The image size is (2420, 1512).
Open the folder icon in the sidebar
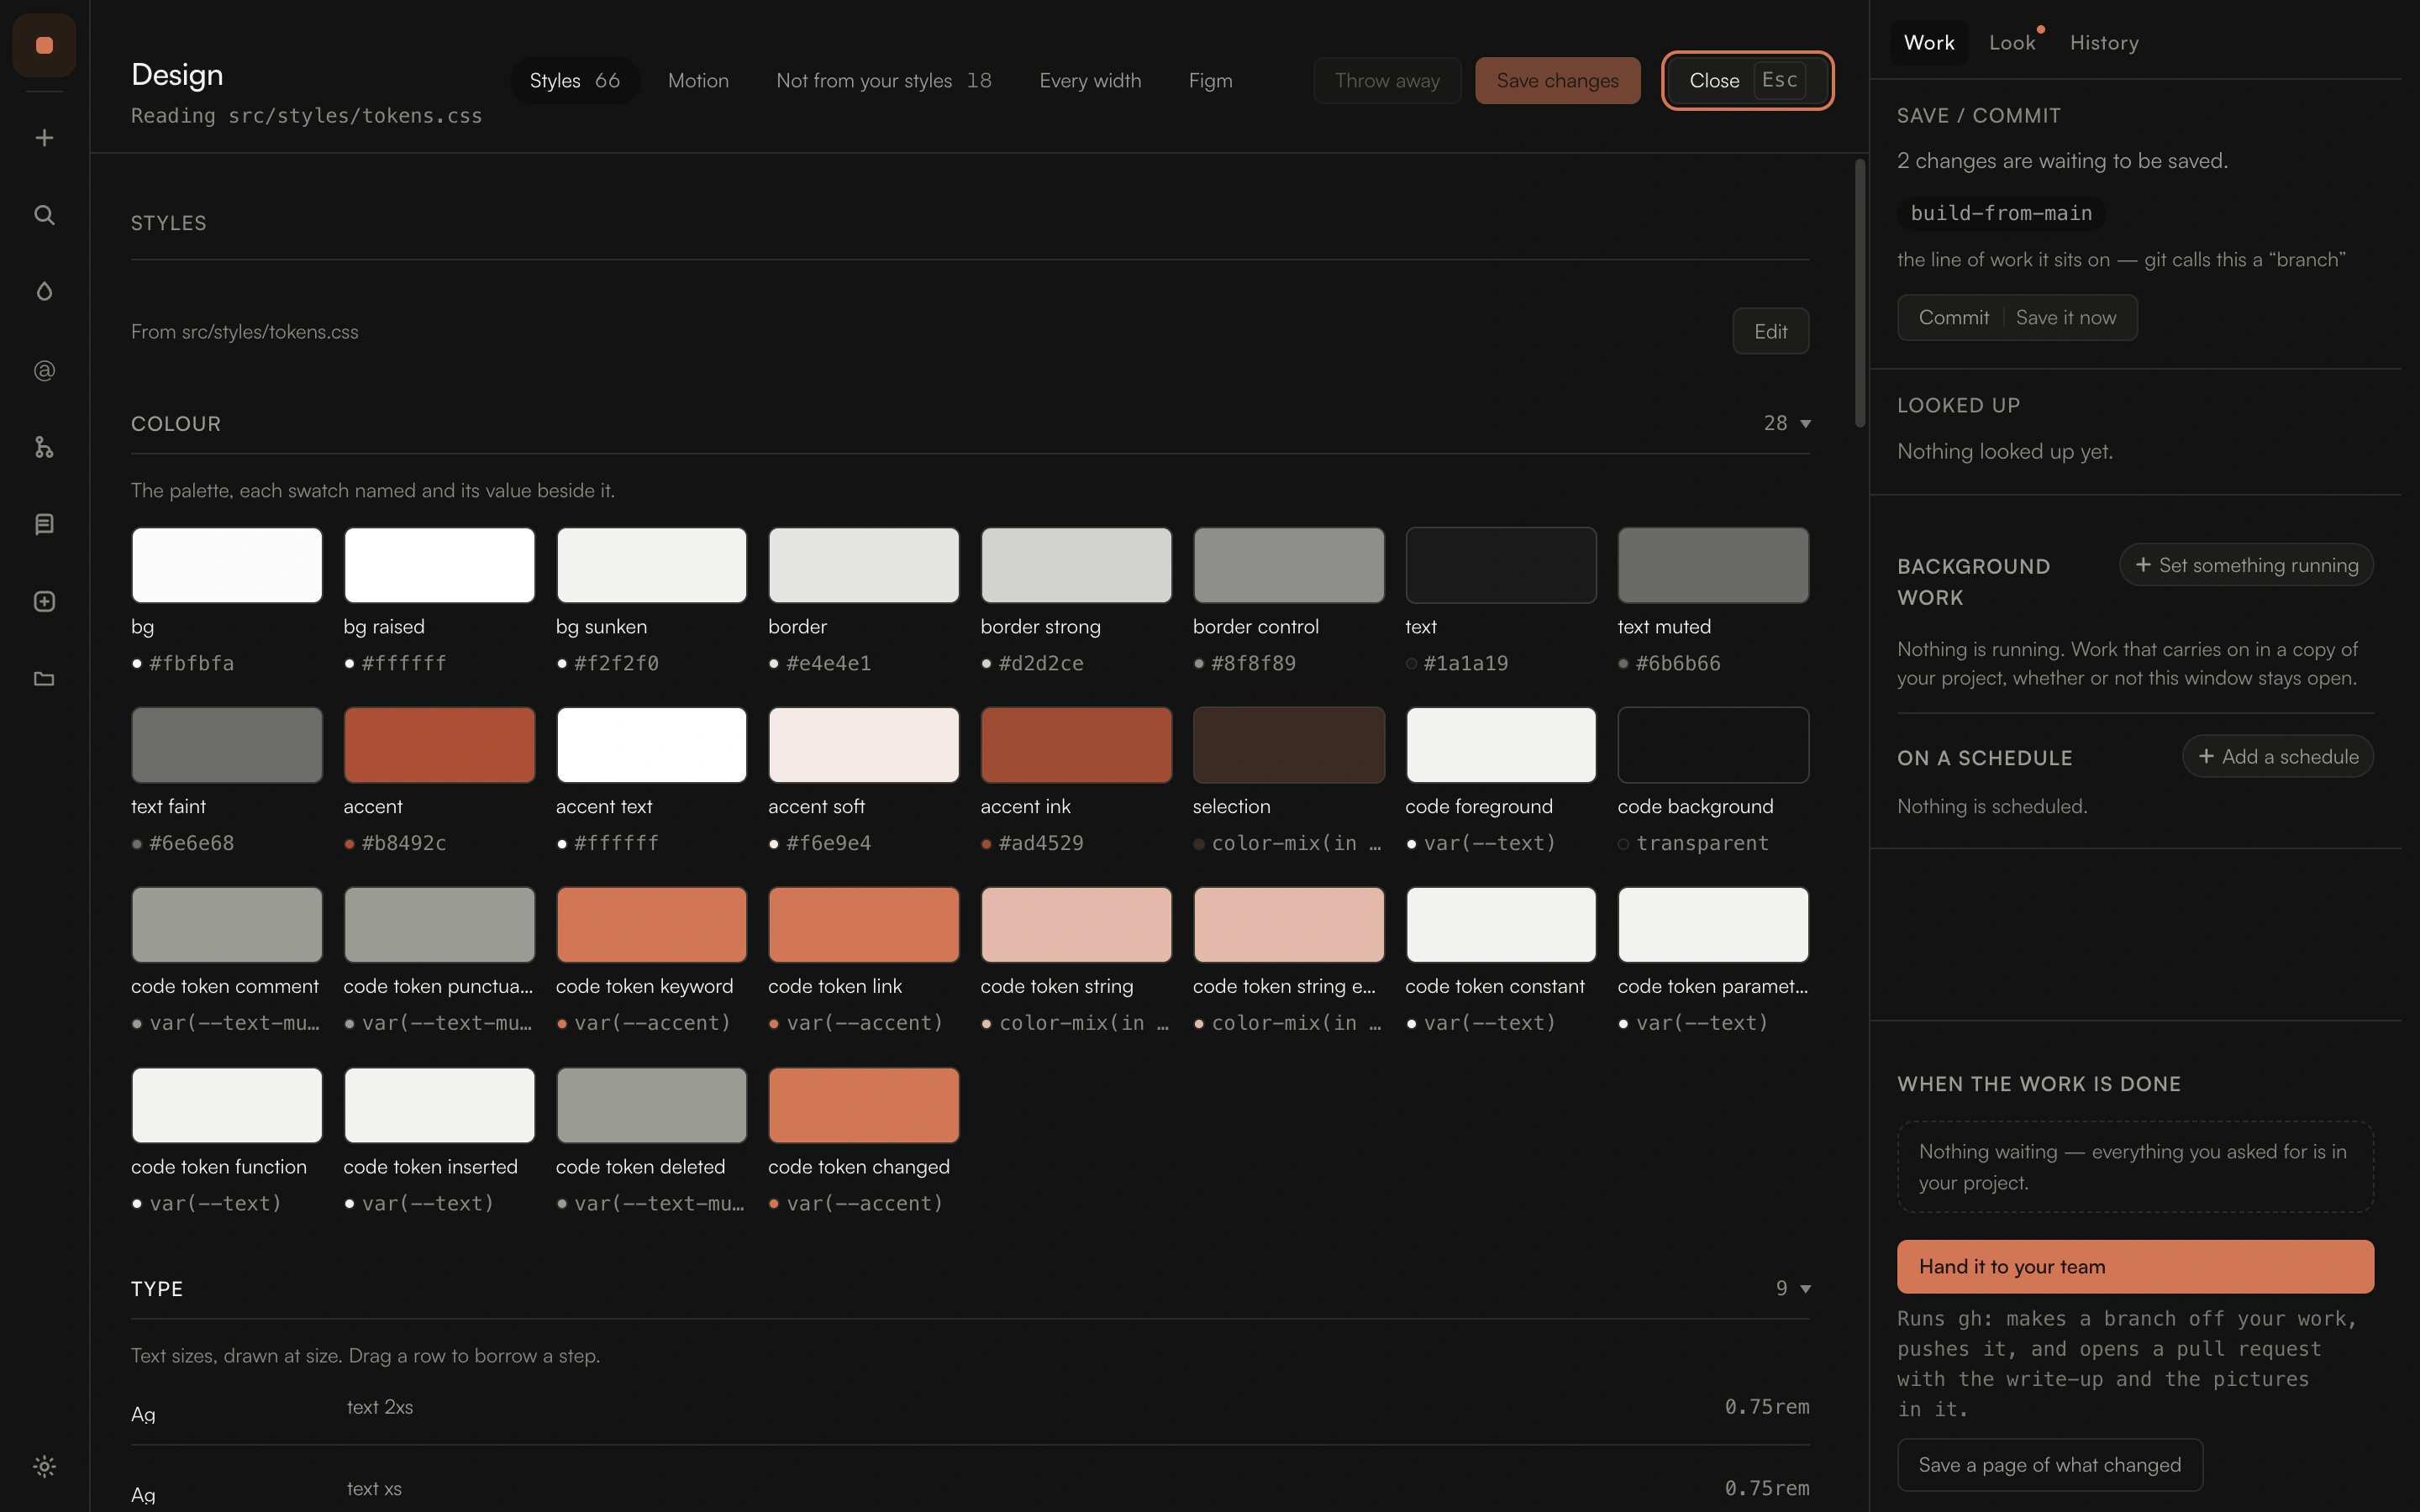coord(44,679)
